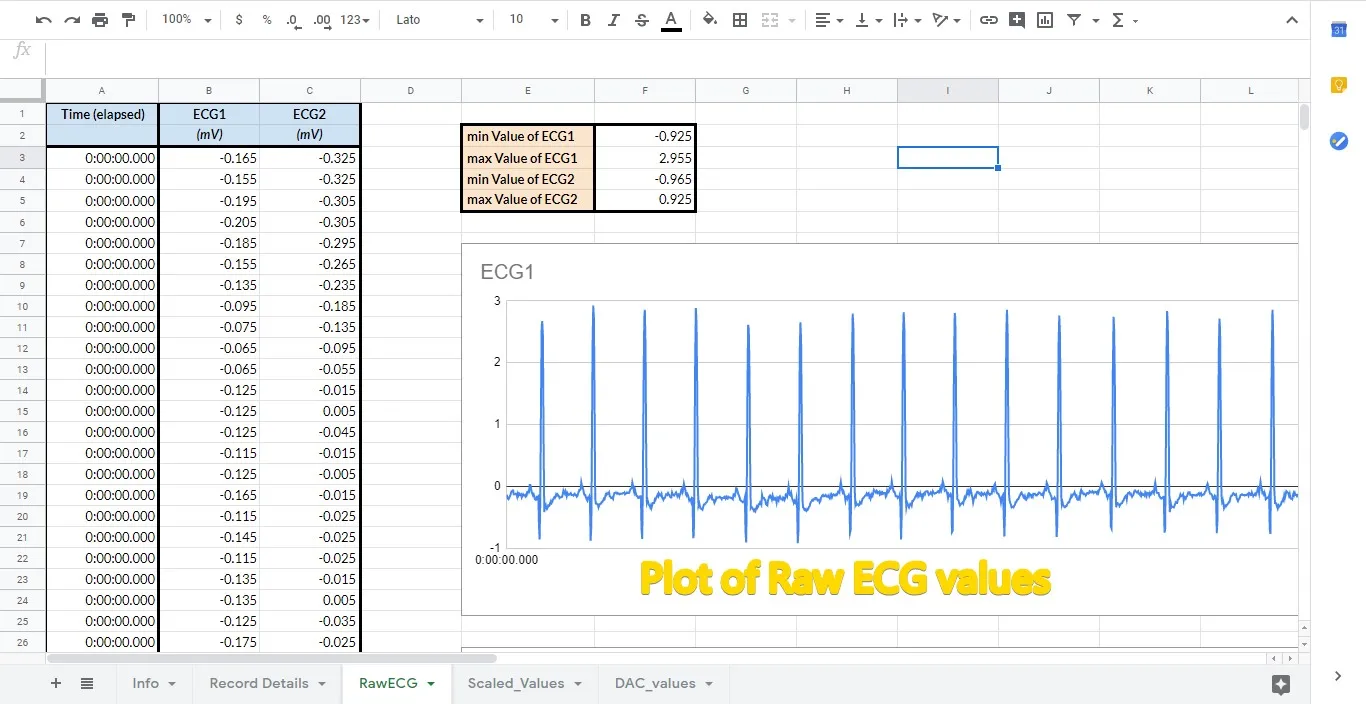1366x704 pixels.
Task: Click the Add Sheet plus button
Action: point(56,684)
